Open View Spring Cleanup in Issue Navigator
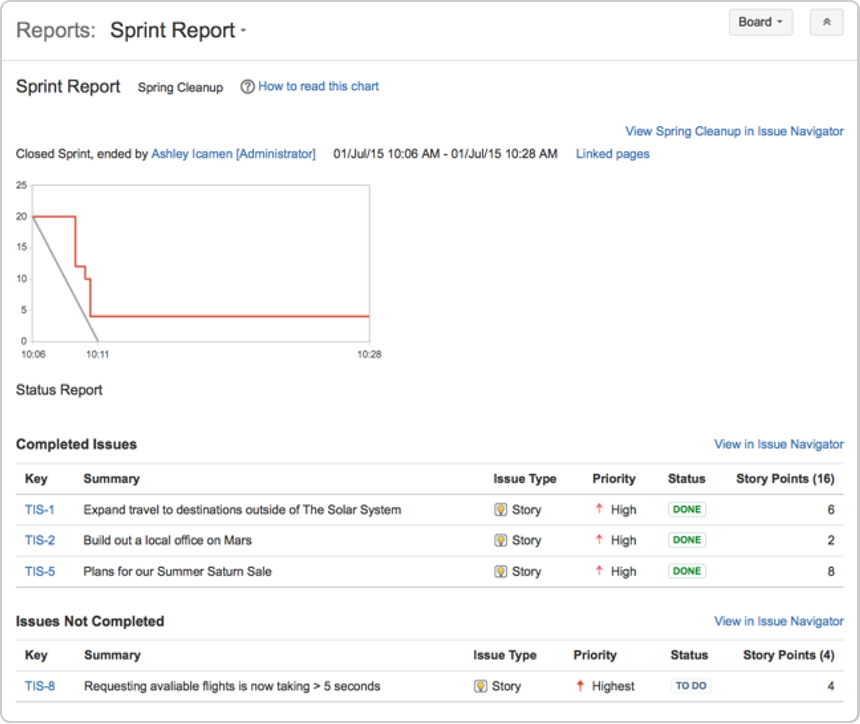This screenshot has height=724, width=860. (734, 131)
